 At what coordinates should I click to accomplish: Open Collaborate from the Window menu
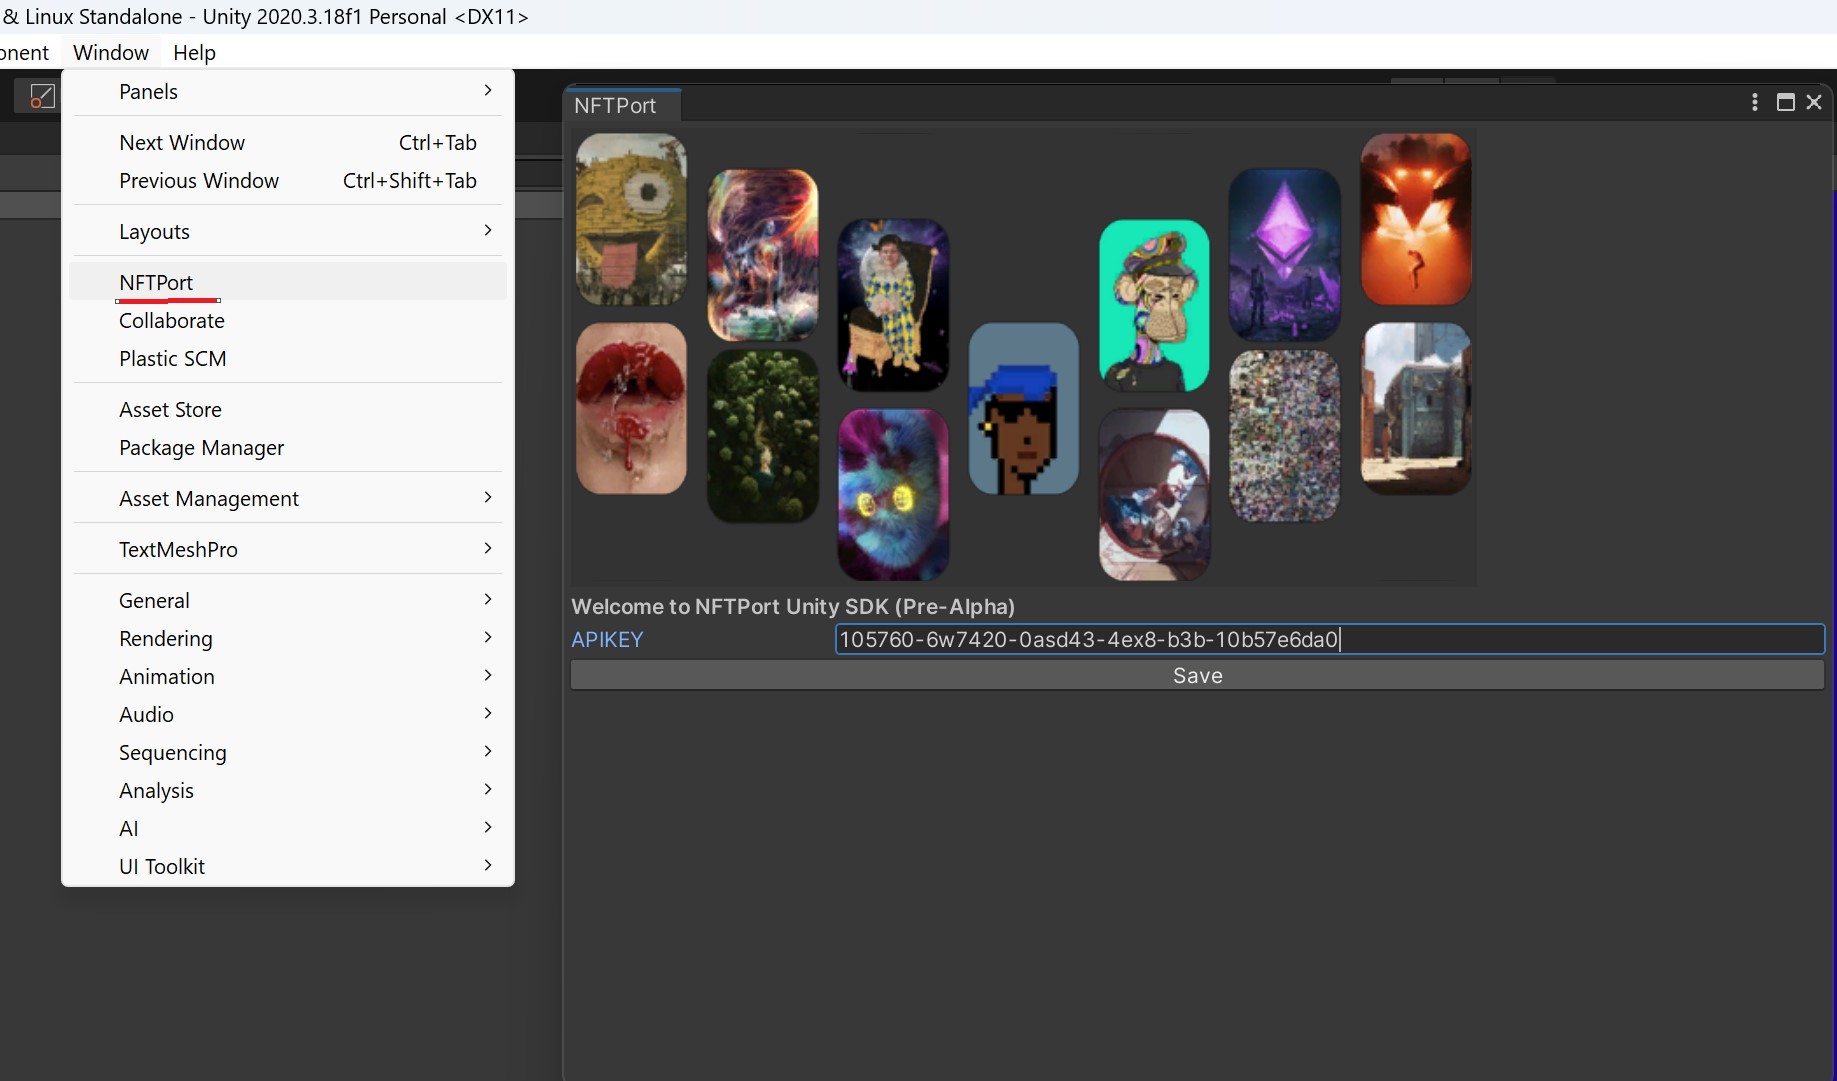point(288,320)
